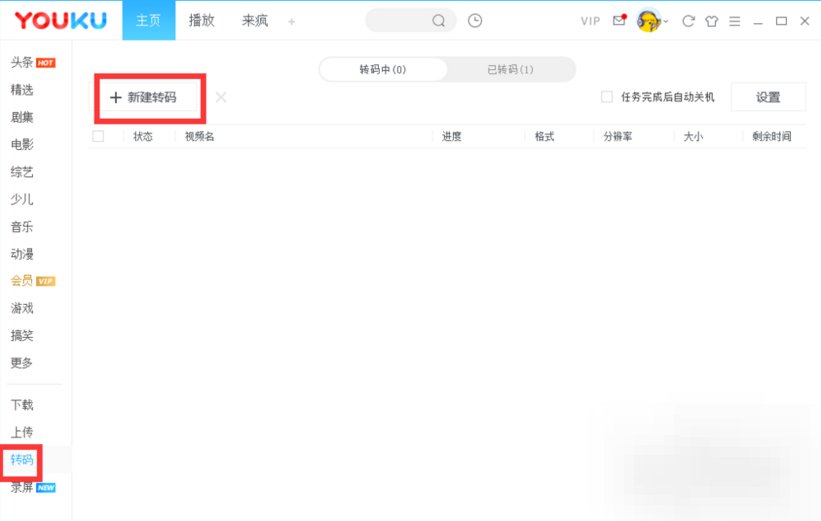Go to 头条 in sidebar
Screen dimensions: 821x521
(22, 62)
